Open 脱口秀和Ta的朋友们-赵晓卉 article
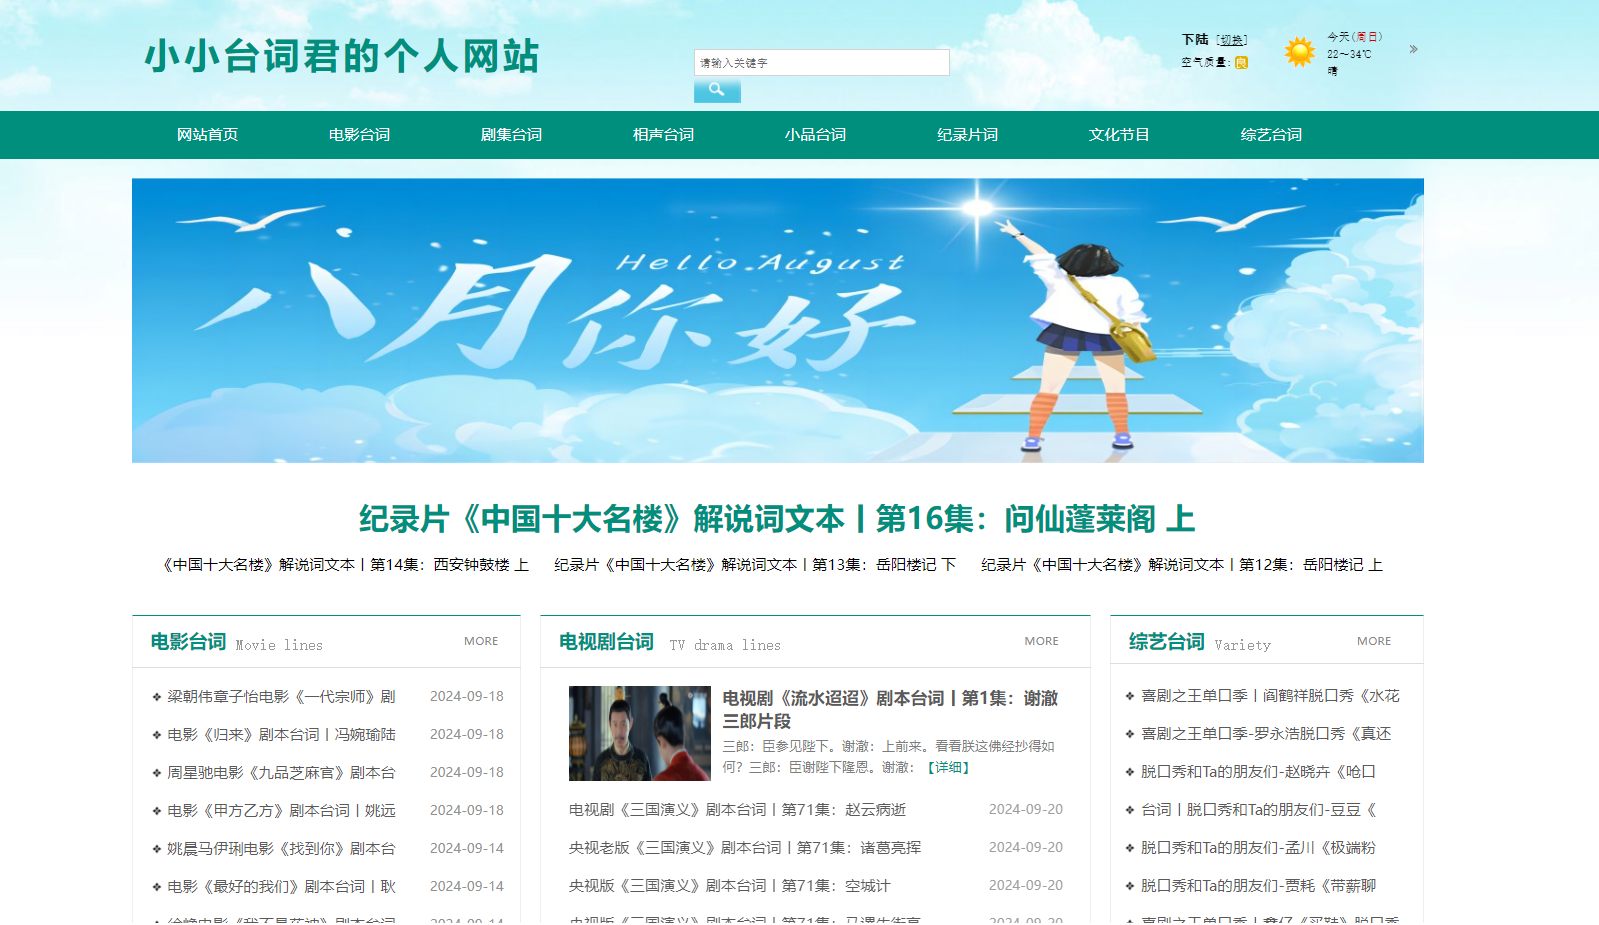Viewport: 1599px width, 925px height. [x=1258, y=772]
